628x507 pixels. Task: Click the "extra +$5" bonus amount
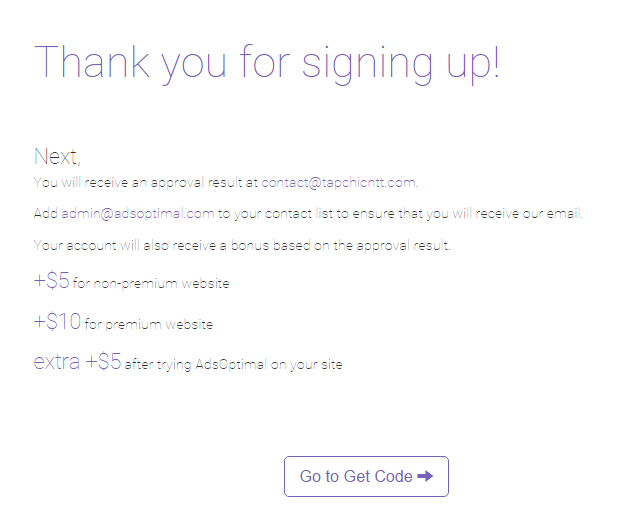coord(77,362)
